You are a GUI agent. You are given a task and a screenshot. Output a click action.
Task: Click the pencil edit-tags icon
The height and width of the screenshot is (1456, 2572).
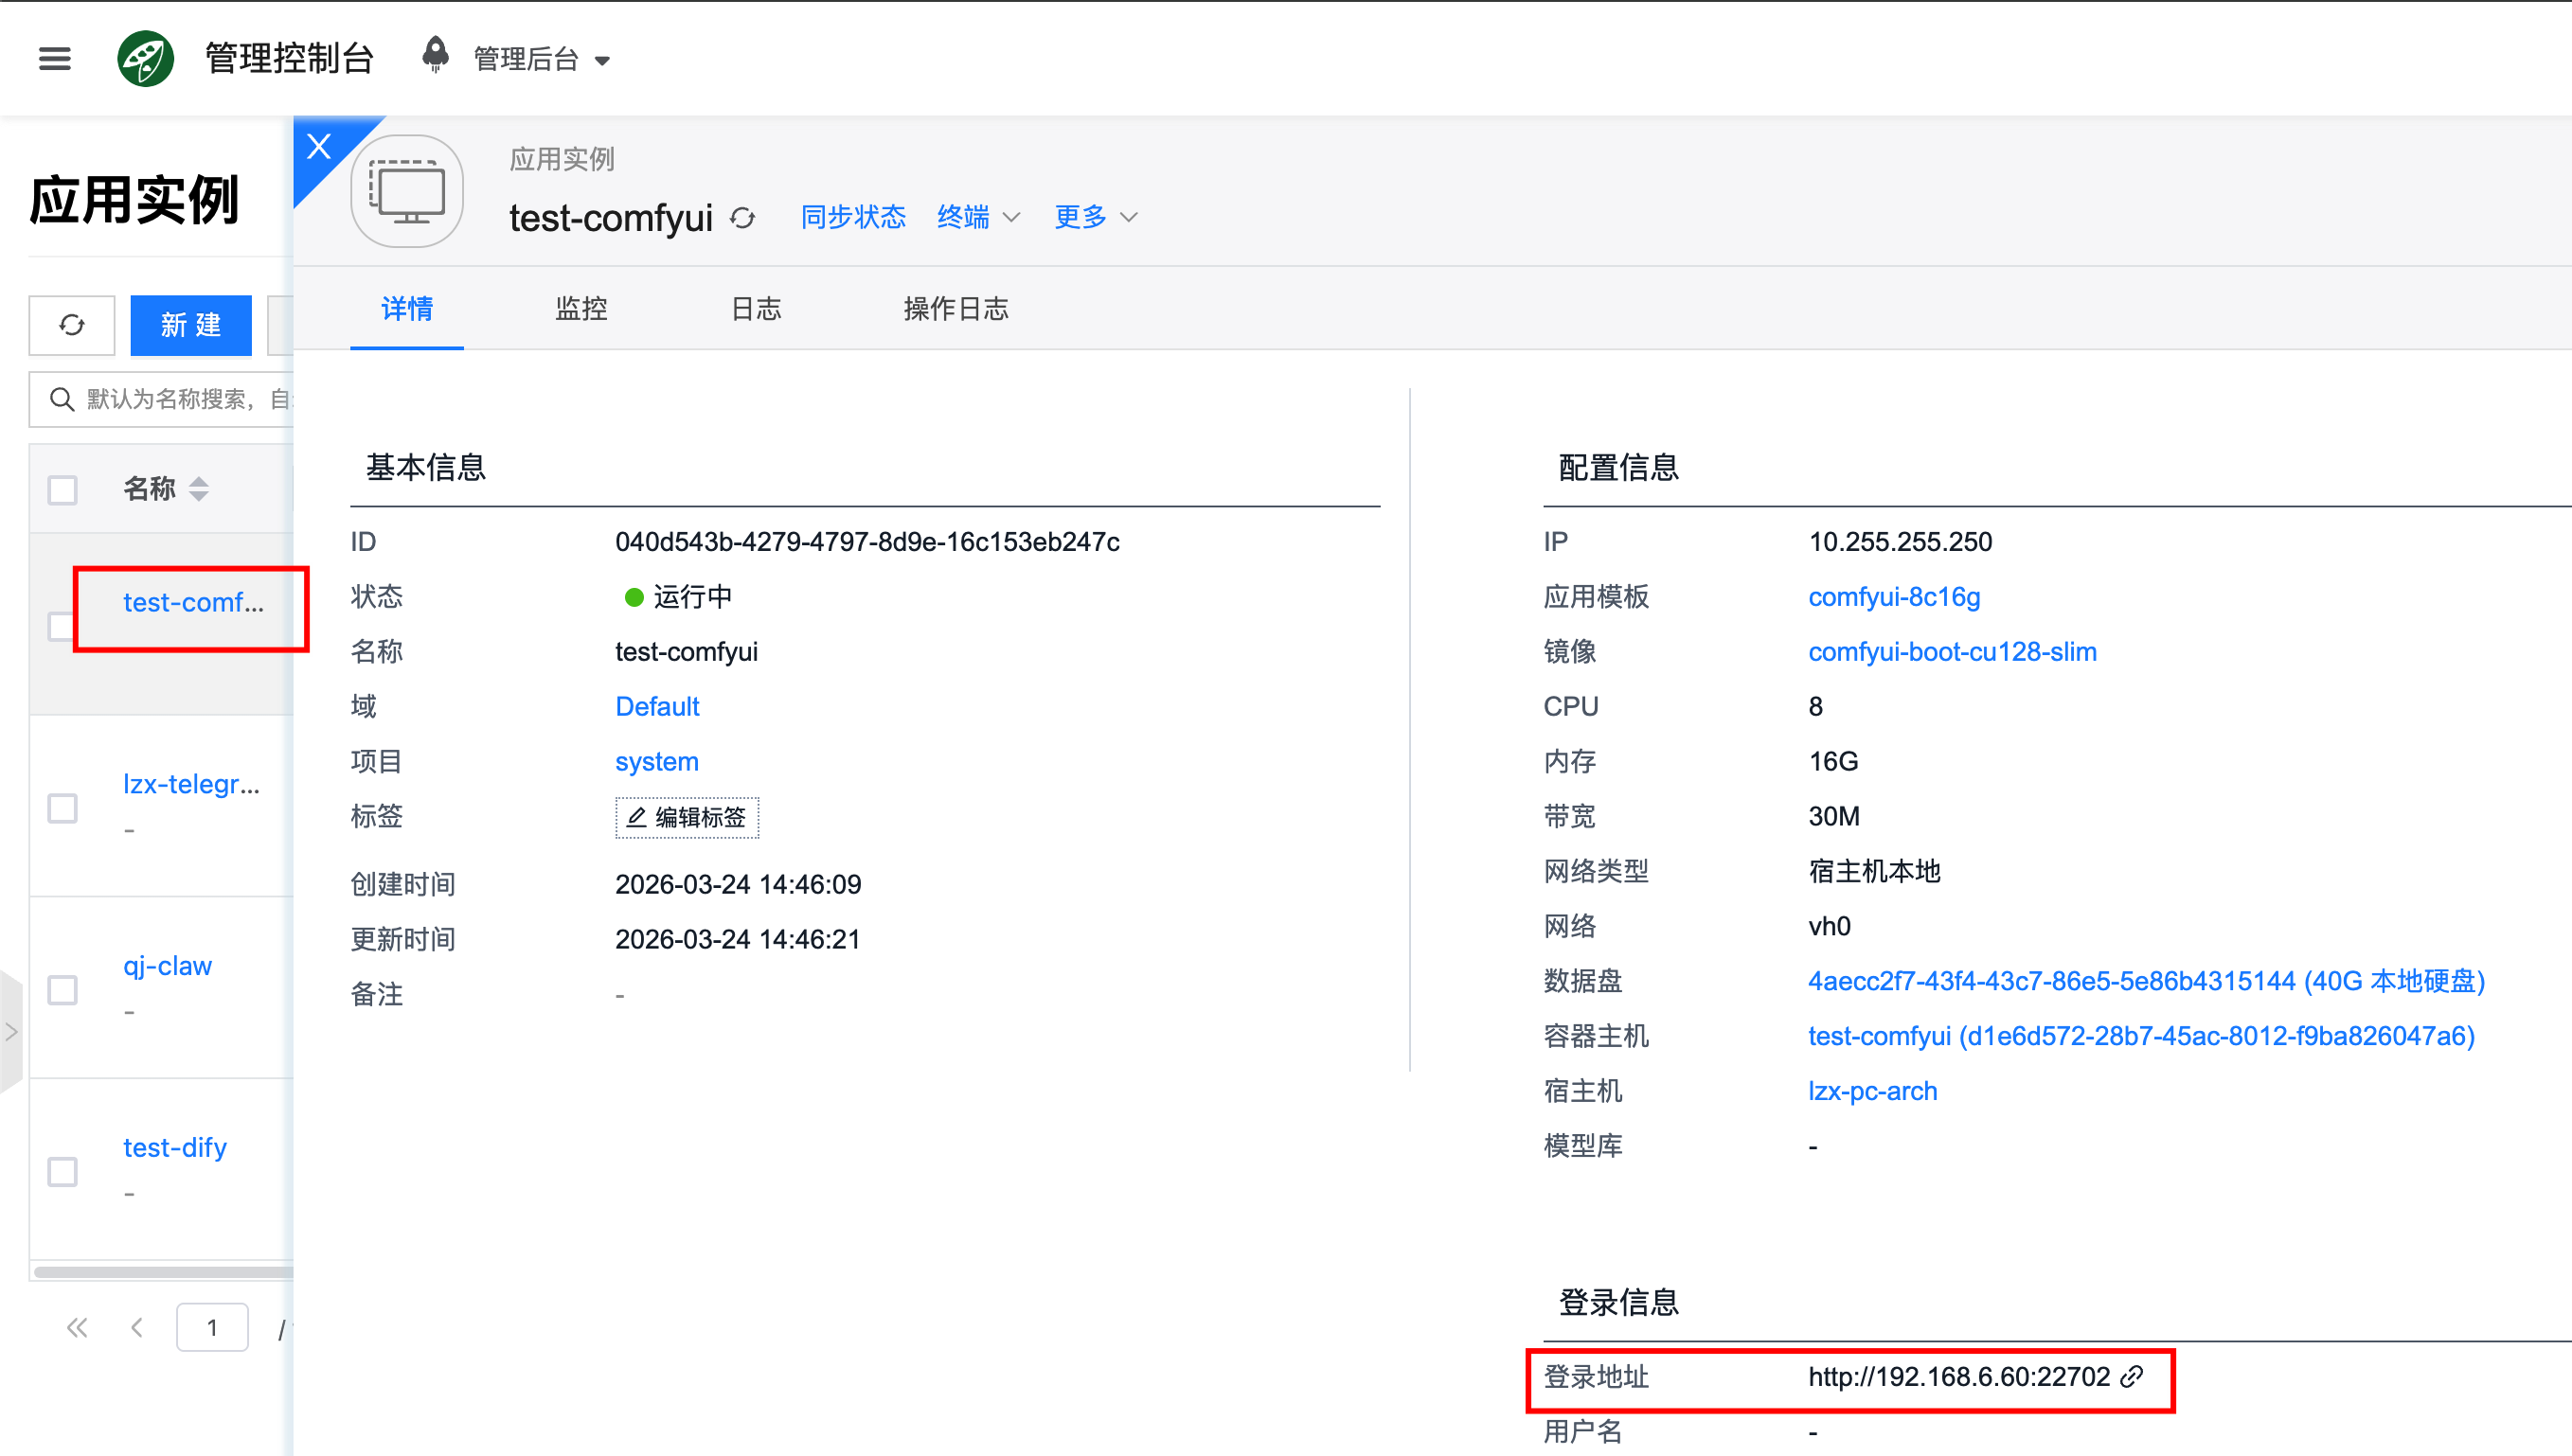(x=637, y=817)
